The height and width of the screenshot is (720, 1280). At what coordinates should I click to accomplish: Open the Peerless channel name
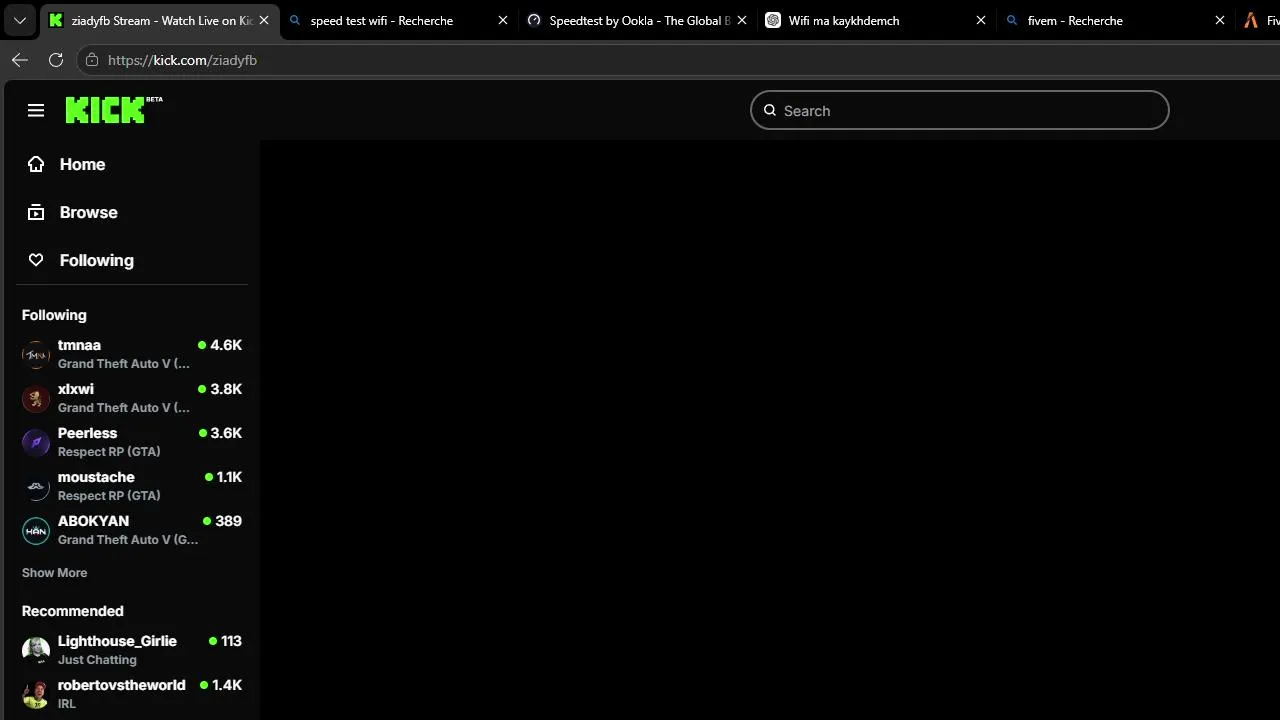click(87, 433)
